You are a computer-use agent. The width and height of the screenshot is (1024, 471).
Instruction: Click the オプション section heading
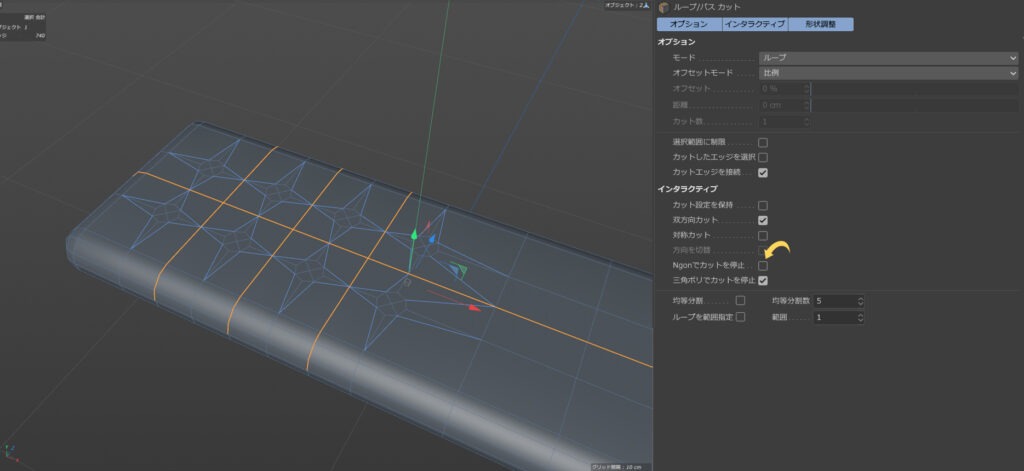point(676,42)
